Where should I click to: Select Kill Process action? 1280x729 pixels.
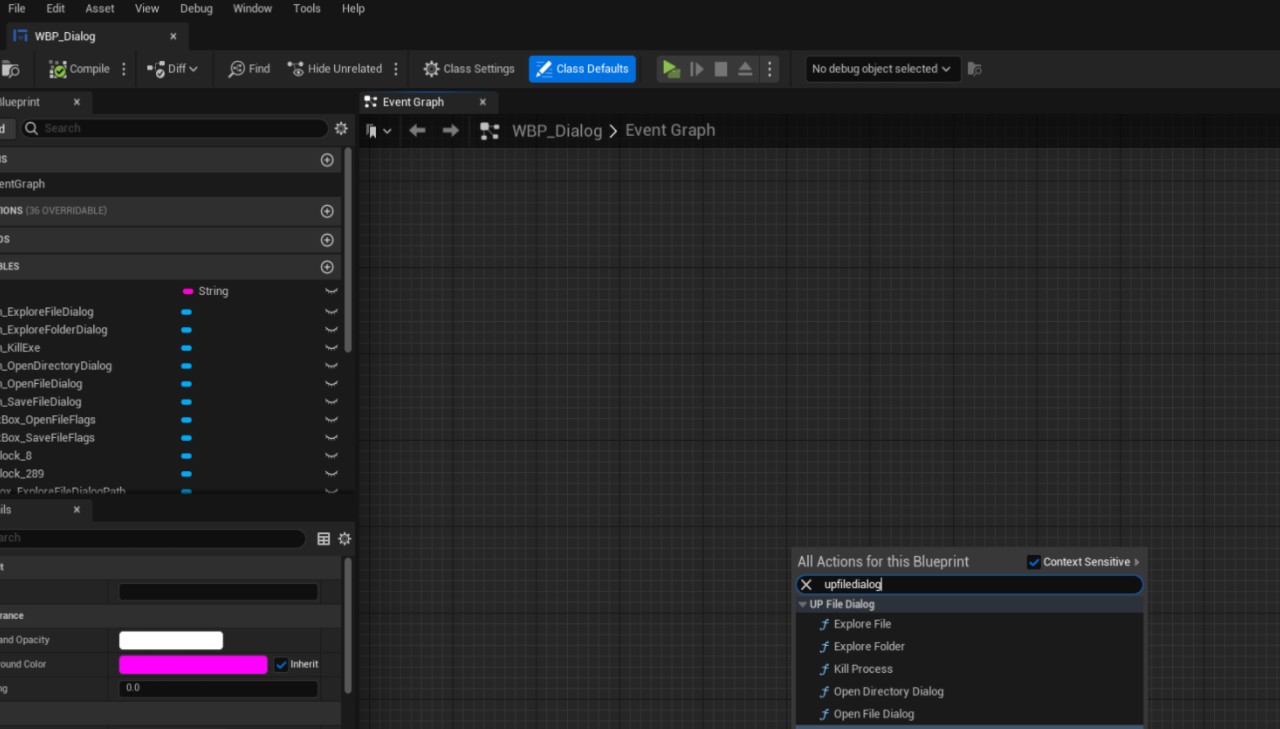click(x=863, y=669)
